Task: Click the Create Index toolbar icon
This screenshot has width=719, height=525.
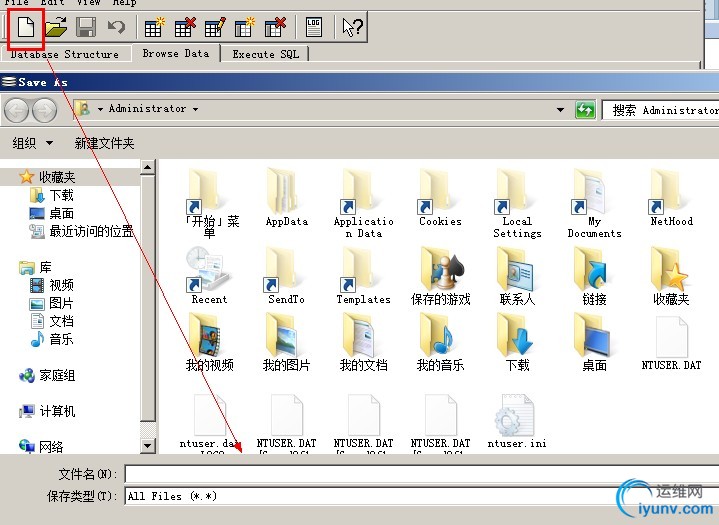Action: [x=244, y=27]
